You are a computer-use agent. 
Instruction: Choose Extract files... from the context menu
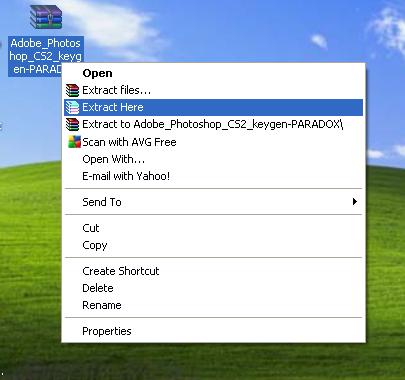tap(213, 90)
